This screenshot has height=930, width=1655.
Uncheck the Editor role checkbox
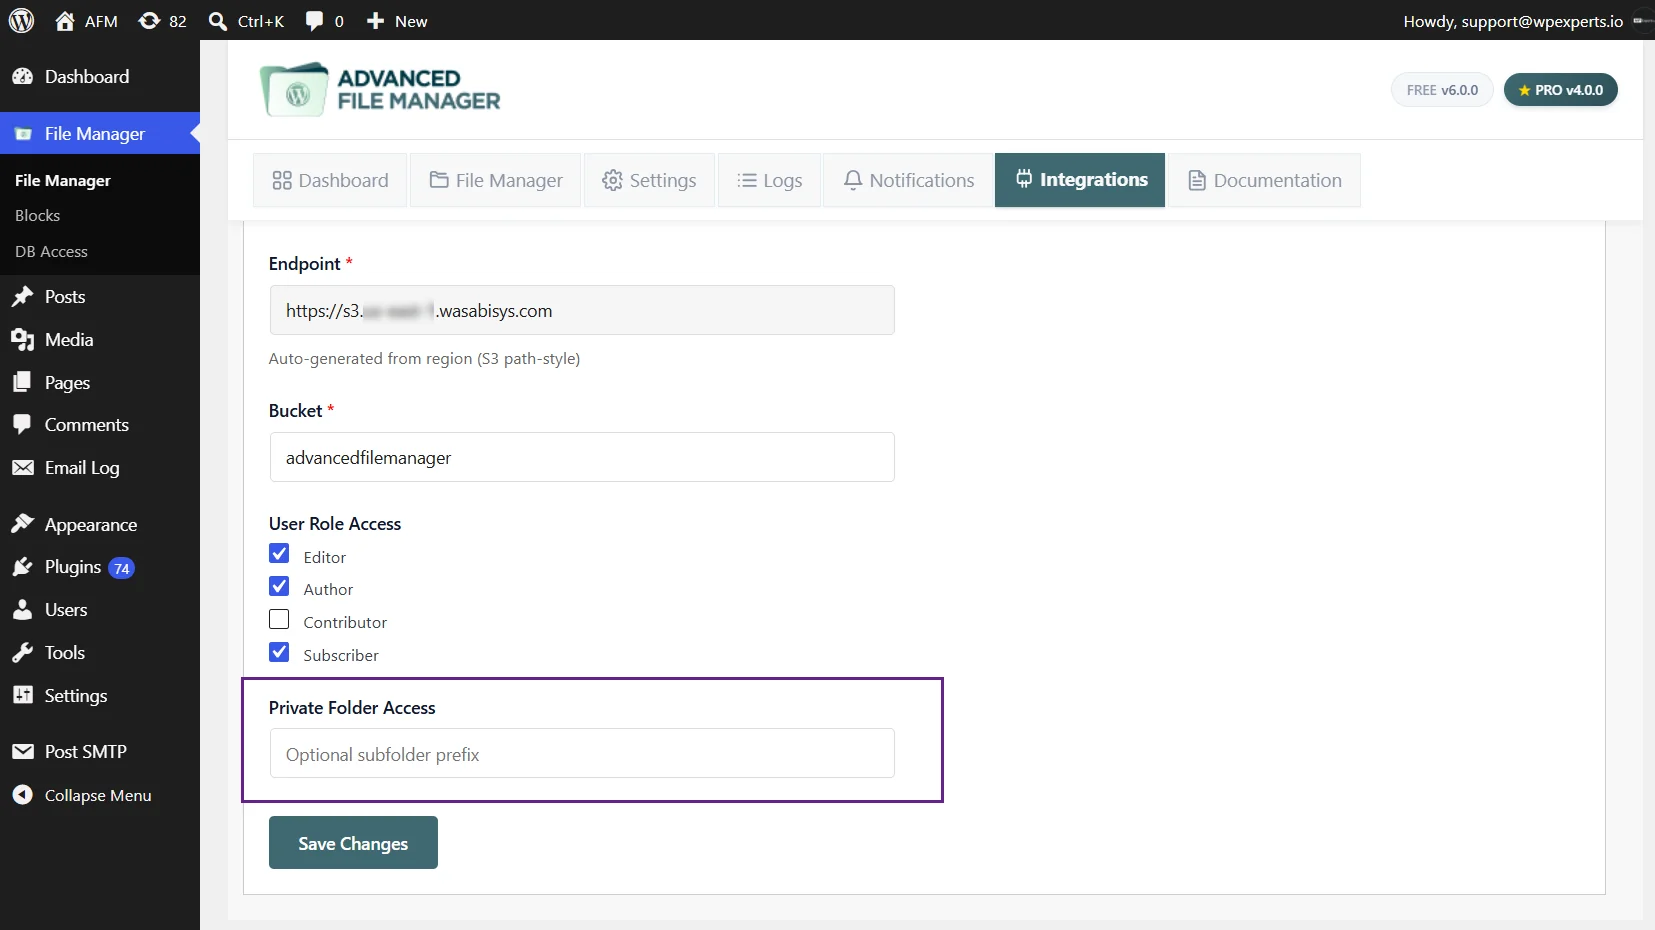(x=279, y=554)
